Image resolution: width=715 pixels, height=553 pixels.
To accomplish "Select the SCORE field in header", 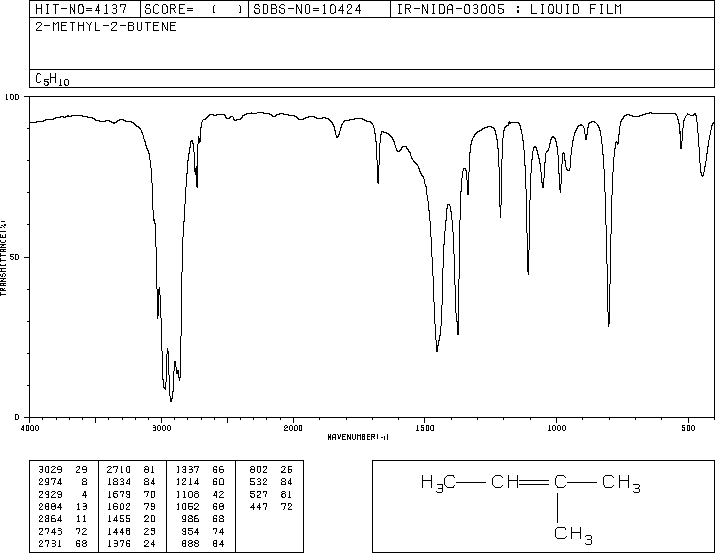I will (x=194, y=9).
